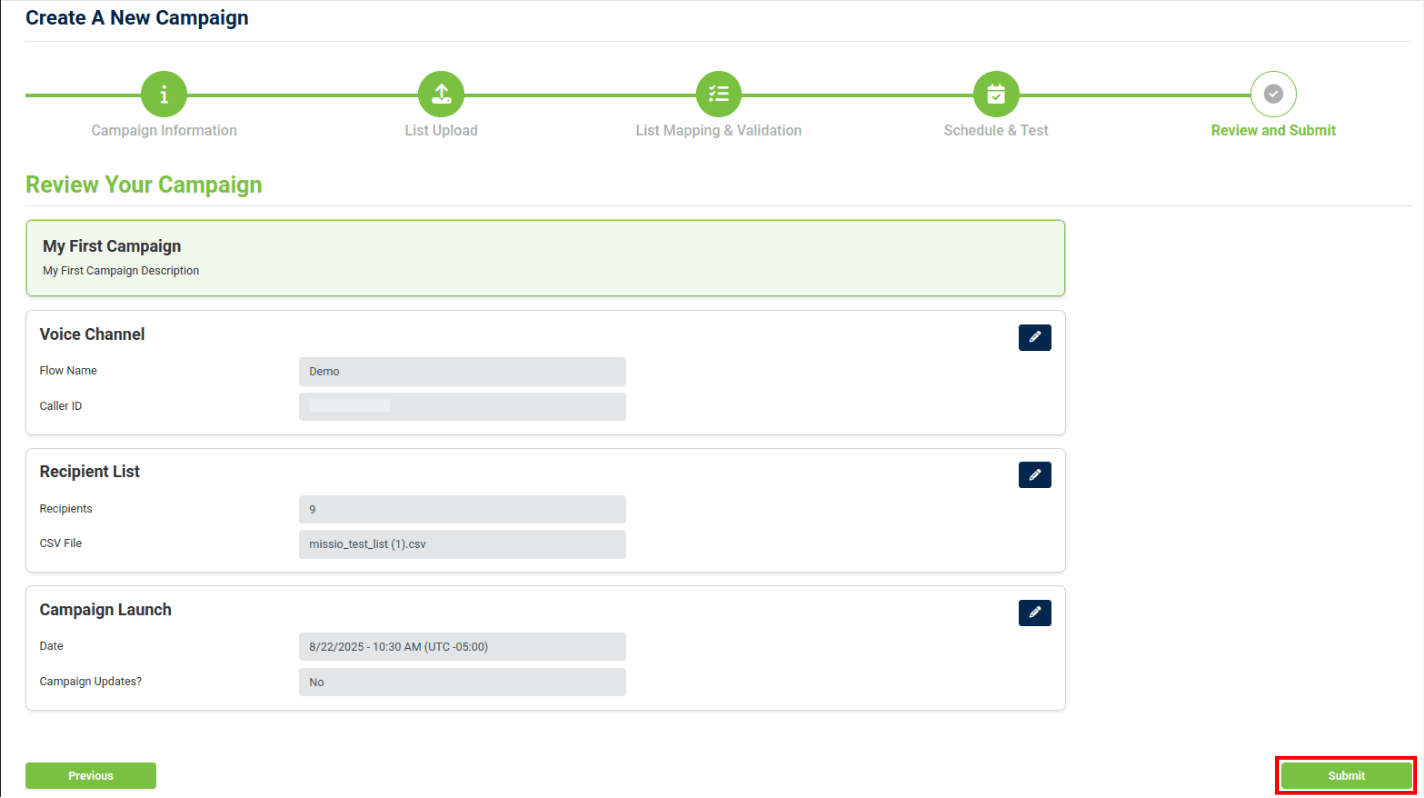Go back with the Previous button

(91, 776)
